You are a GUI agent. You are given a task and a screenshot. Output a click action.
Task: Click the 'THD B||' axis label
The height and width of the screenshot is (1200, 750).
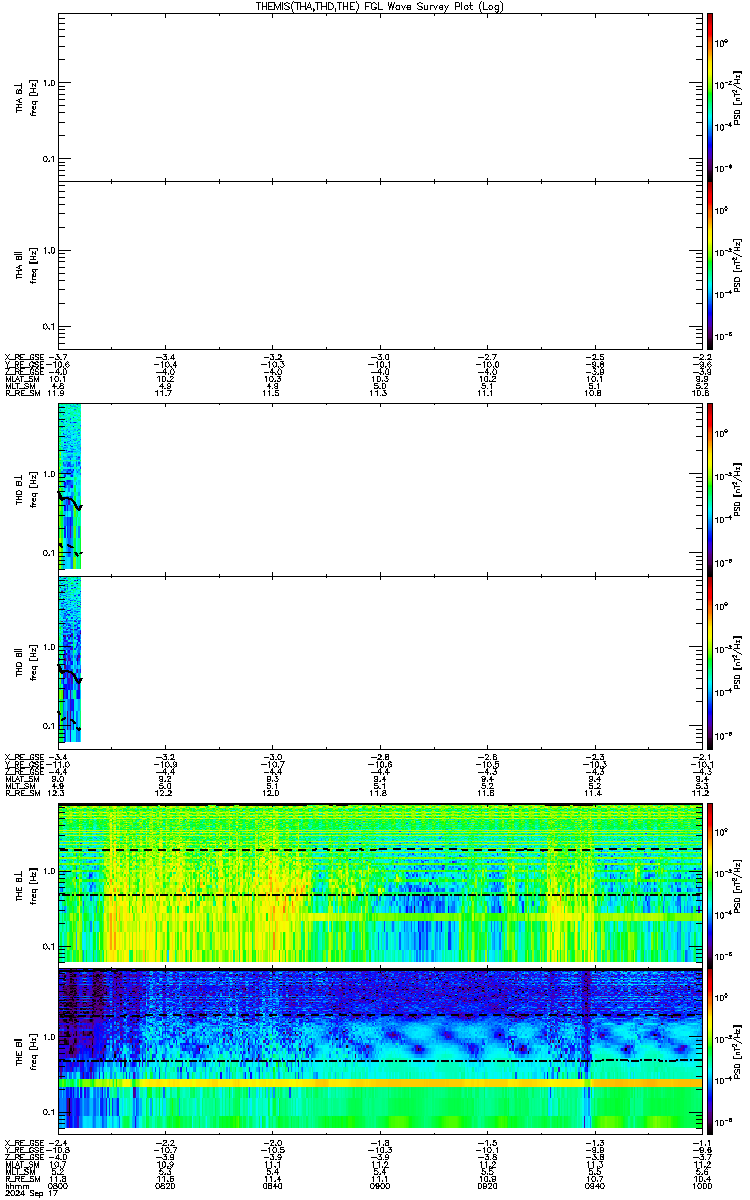20,661
